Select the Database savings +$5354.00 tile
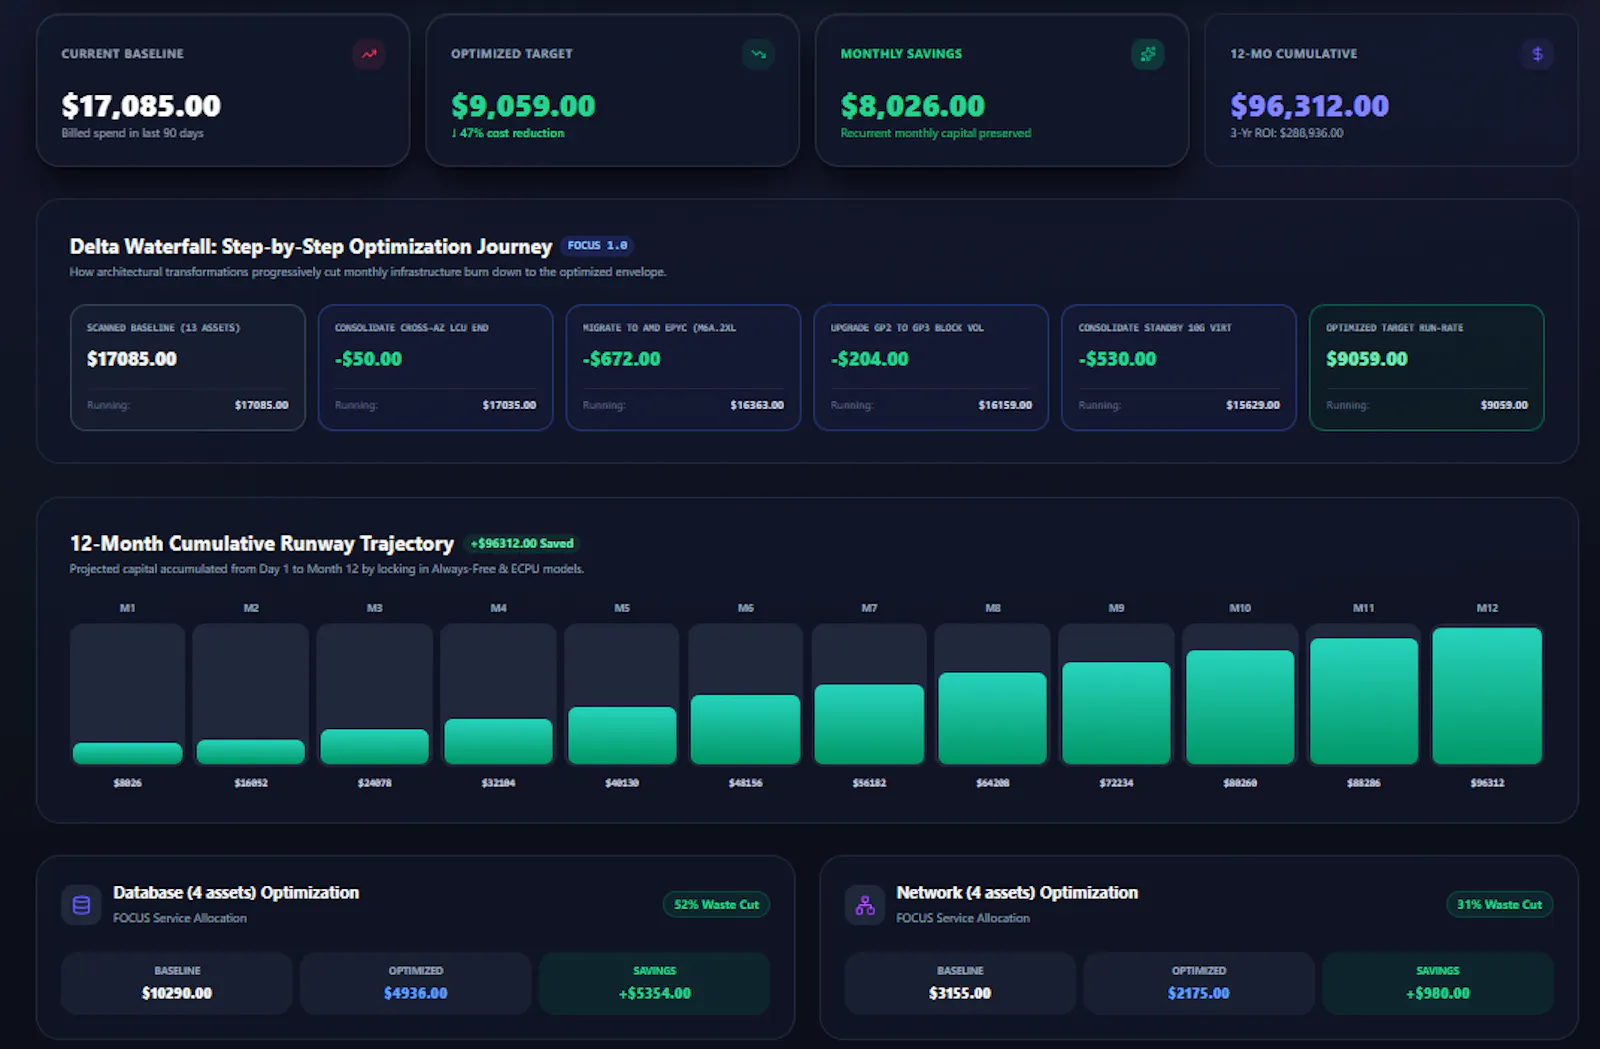 click(655, 983)
